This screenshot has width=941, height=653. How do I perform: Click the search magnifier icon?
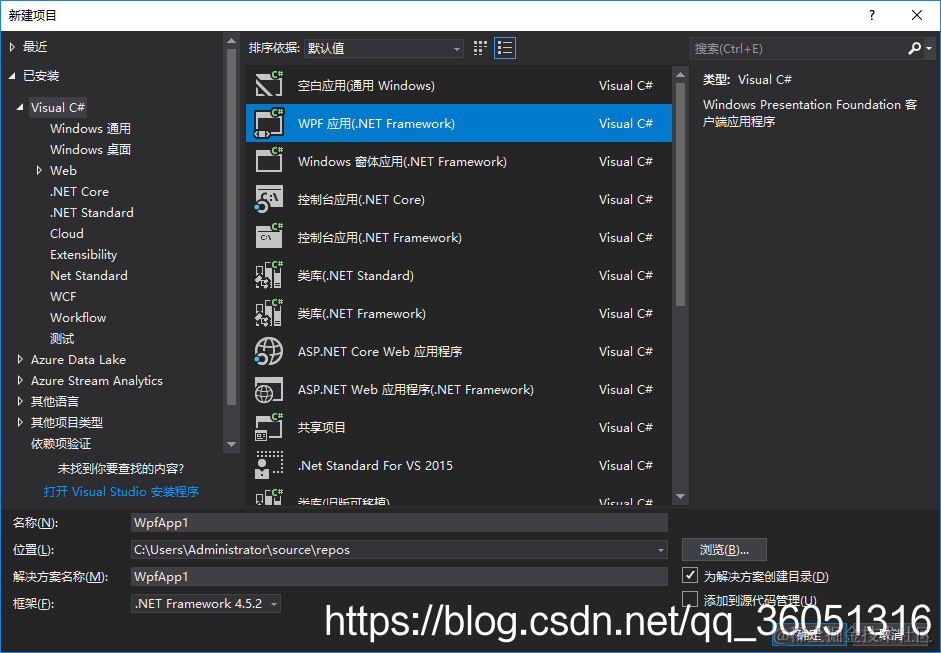915,48
